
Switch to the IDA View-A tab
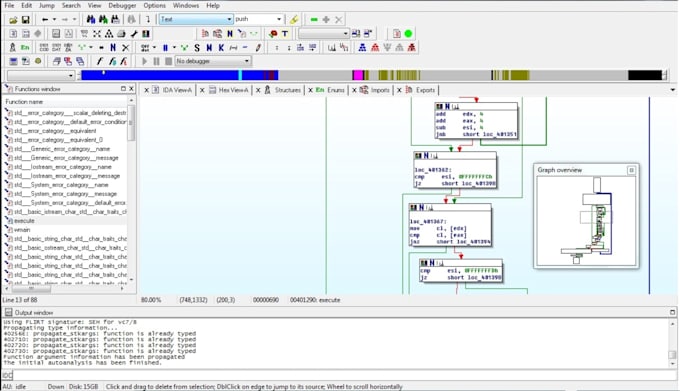pos(172,90)
